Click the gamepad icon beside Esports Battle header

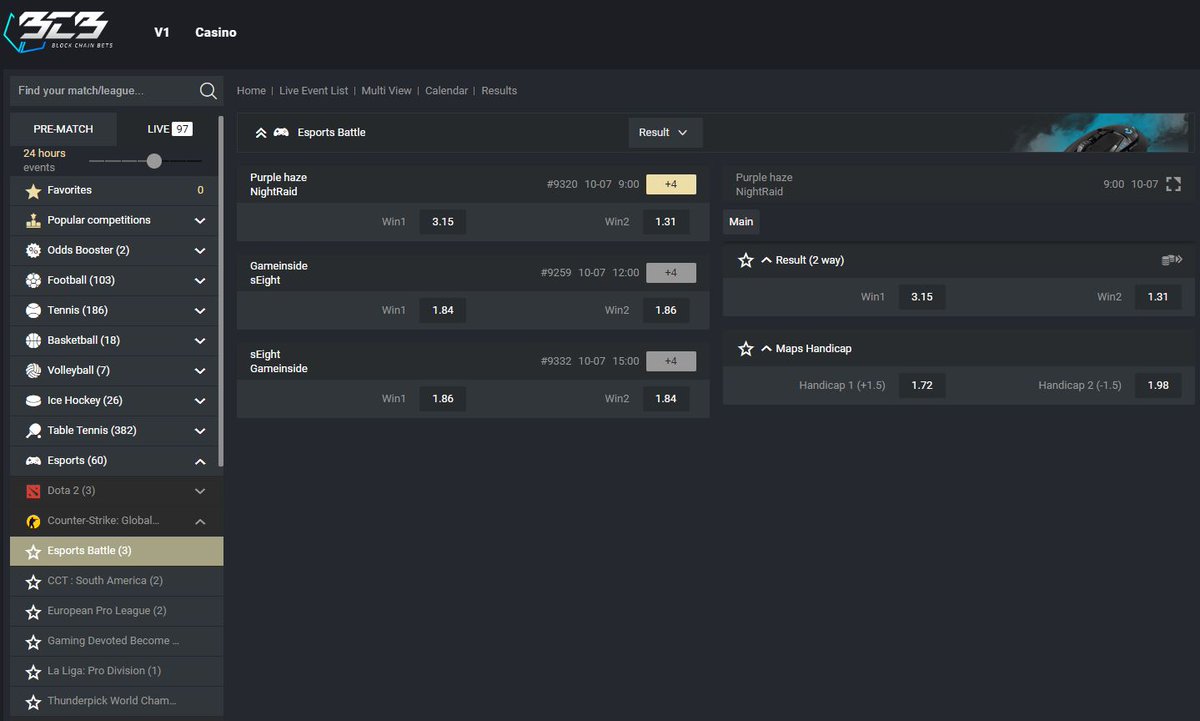pos(281,132)
